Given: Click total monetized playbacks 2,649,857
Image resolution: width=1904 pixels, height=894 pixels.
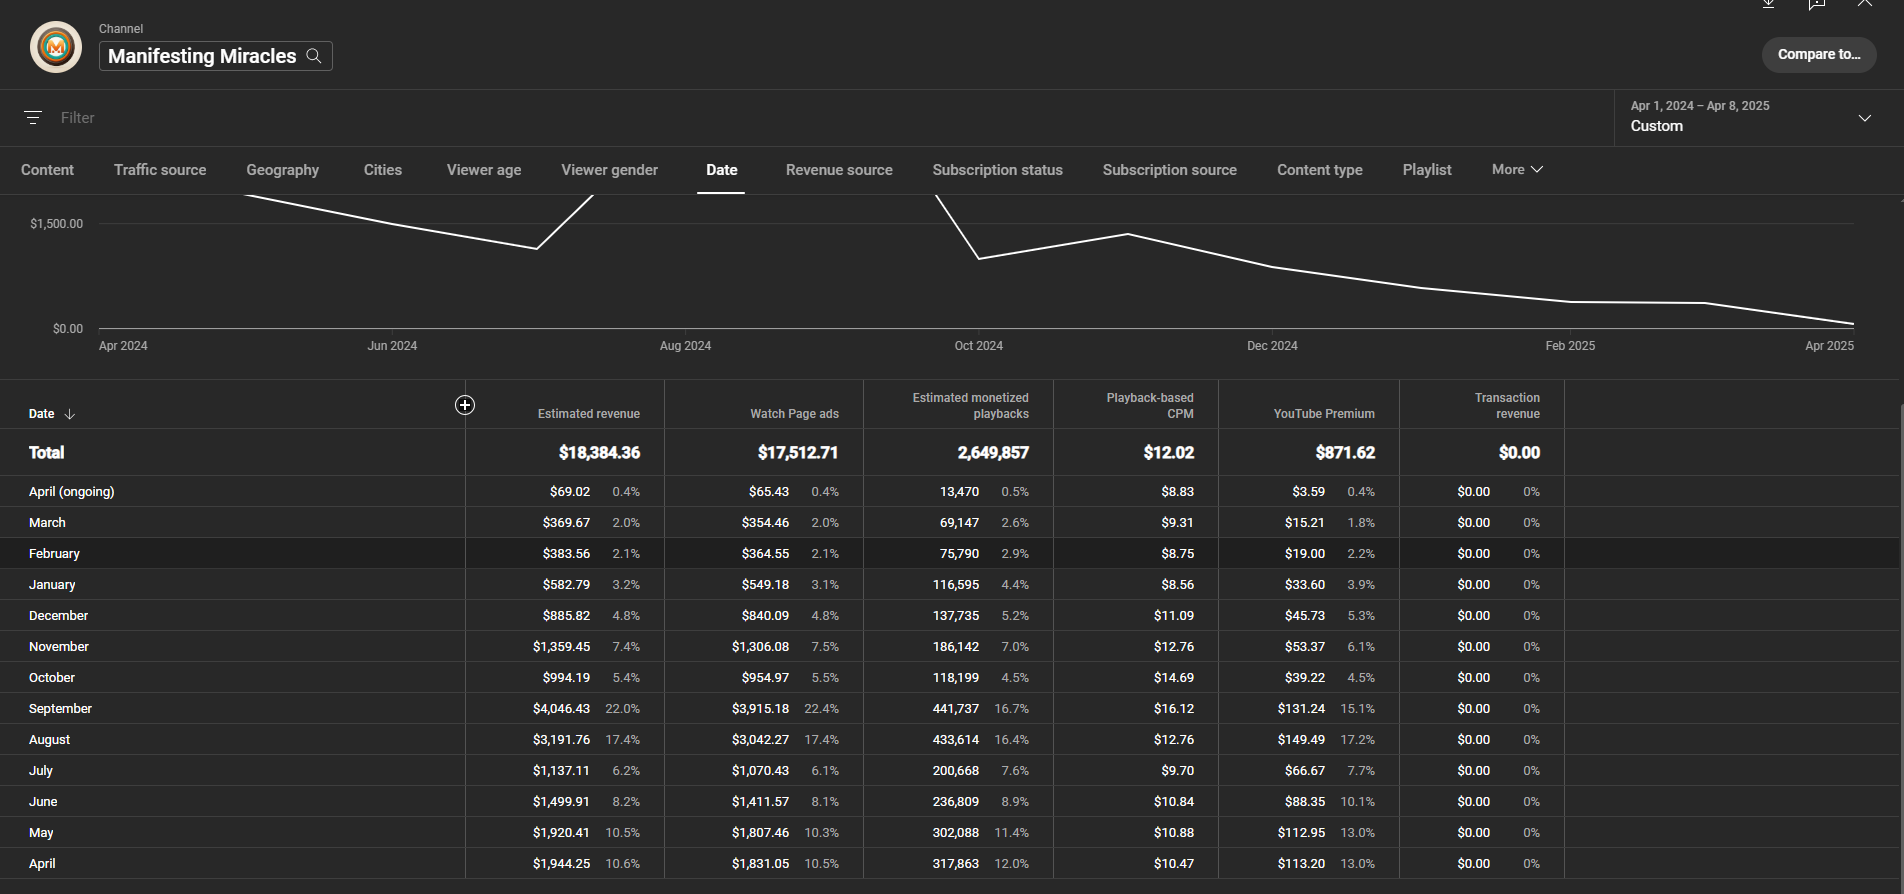Looking at the screenshot, I should [x=993, y=453].
